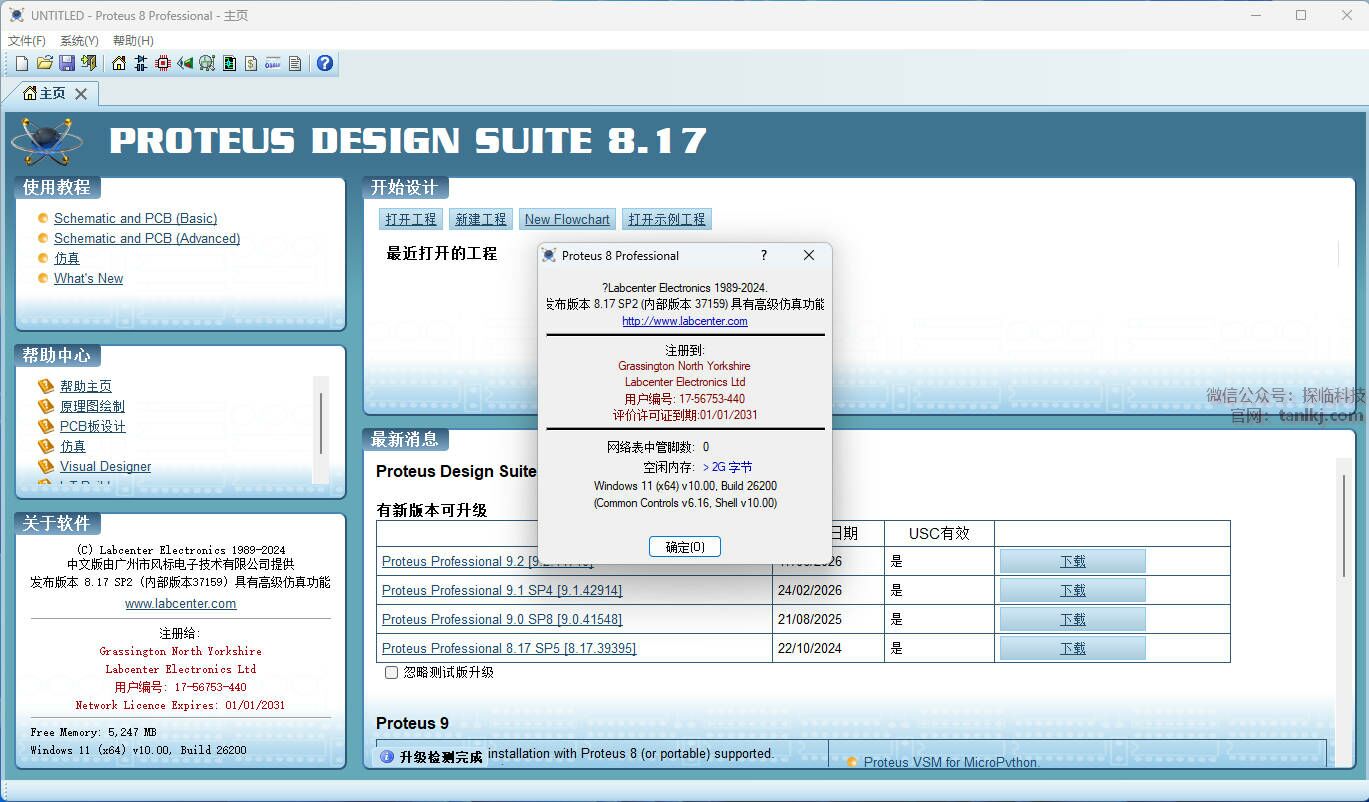The width and height of the screenshot is (1369, 802).
Task: Click the New Flowchart button
Action: tap(567, 219)
